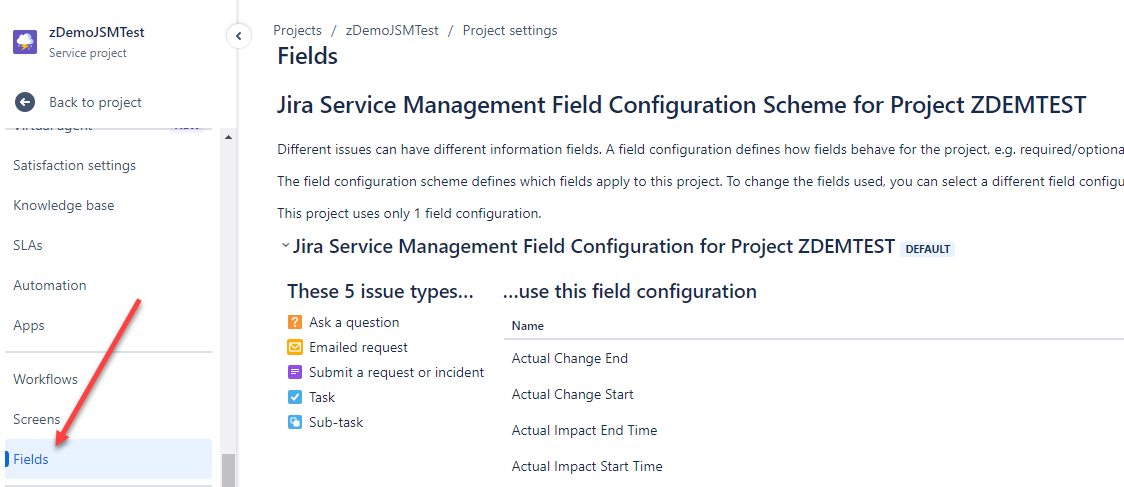The height and width of the screenshot is (487, 1124).
Task: Click the Ask a question issue type icon
Action: click(295, 322)
